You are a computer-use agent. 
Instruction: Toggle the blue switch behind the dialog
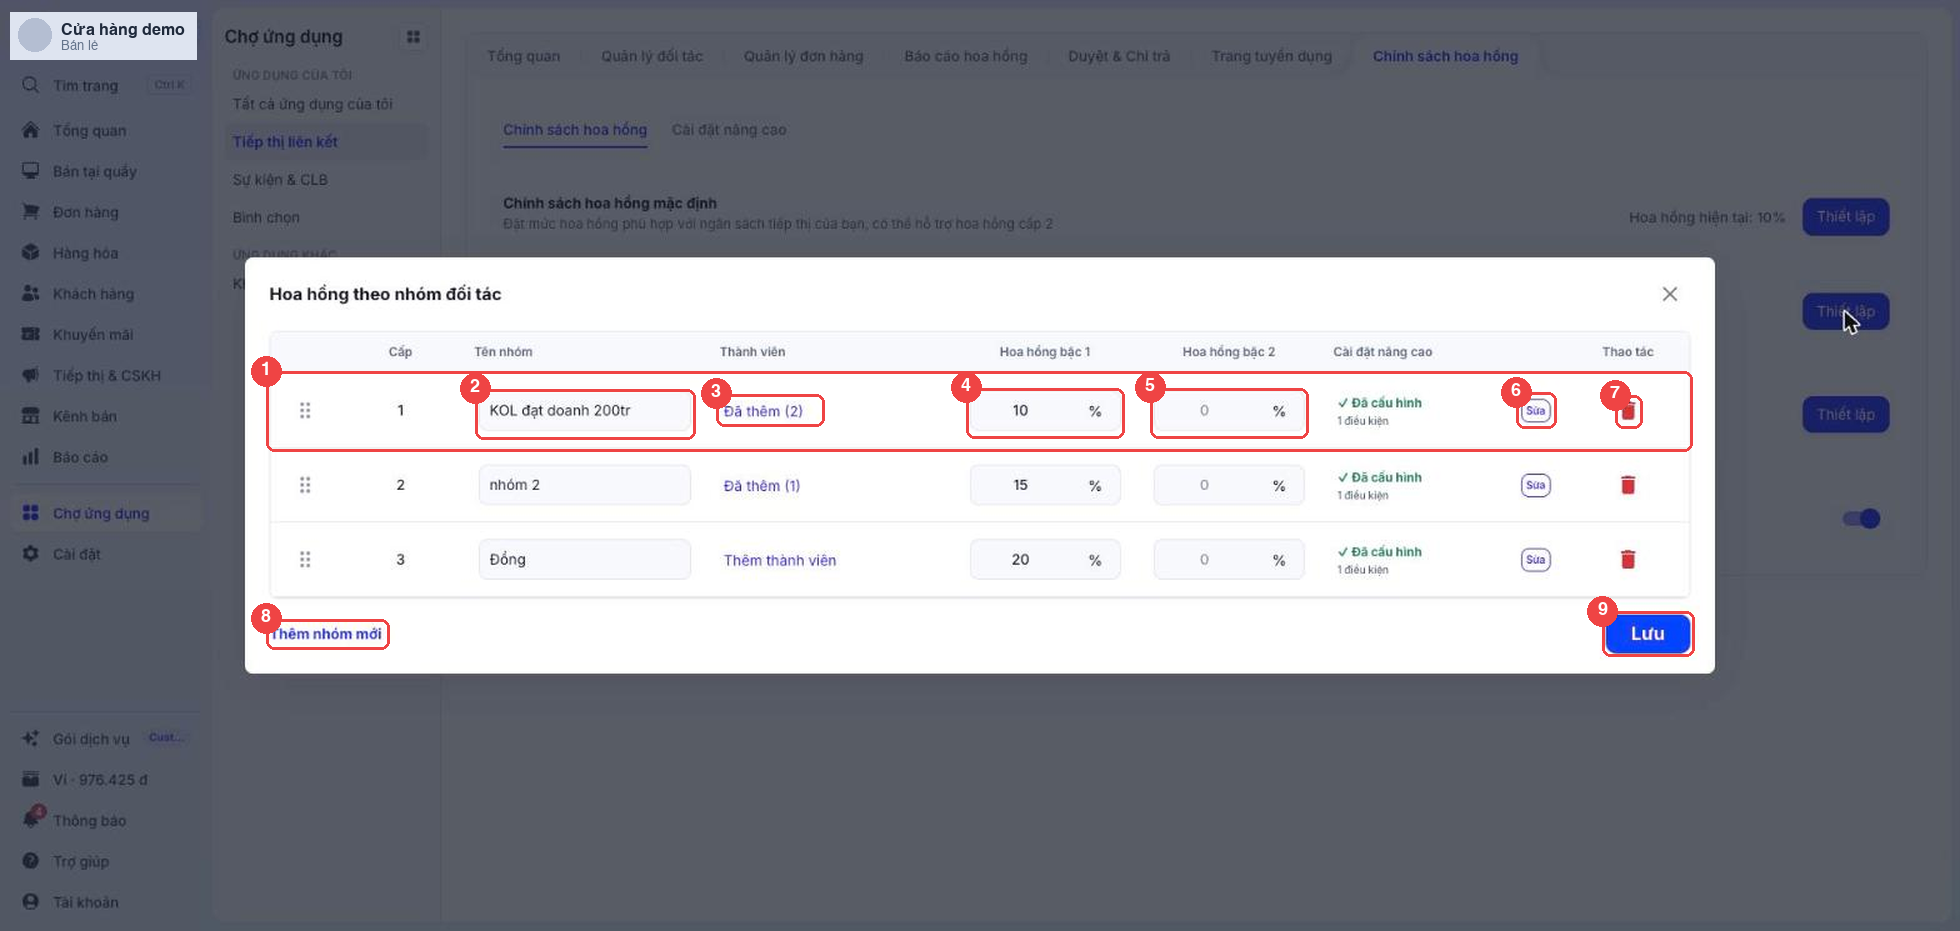pos(1861,518)
